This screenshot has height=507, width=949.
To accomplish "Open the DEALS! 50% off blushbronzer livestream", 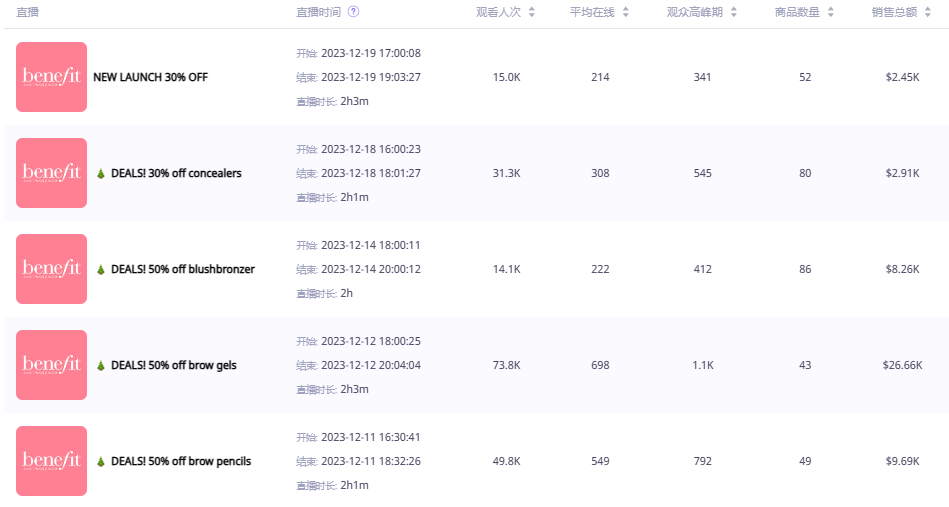I will [x=183, y=269].
